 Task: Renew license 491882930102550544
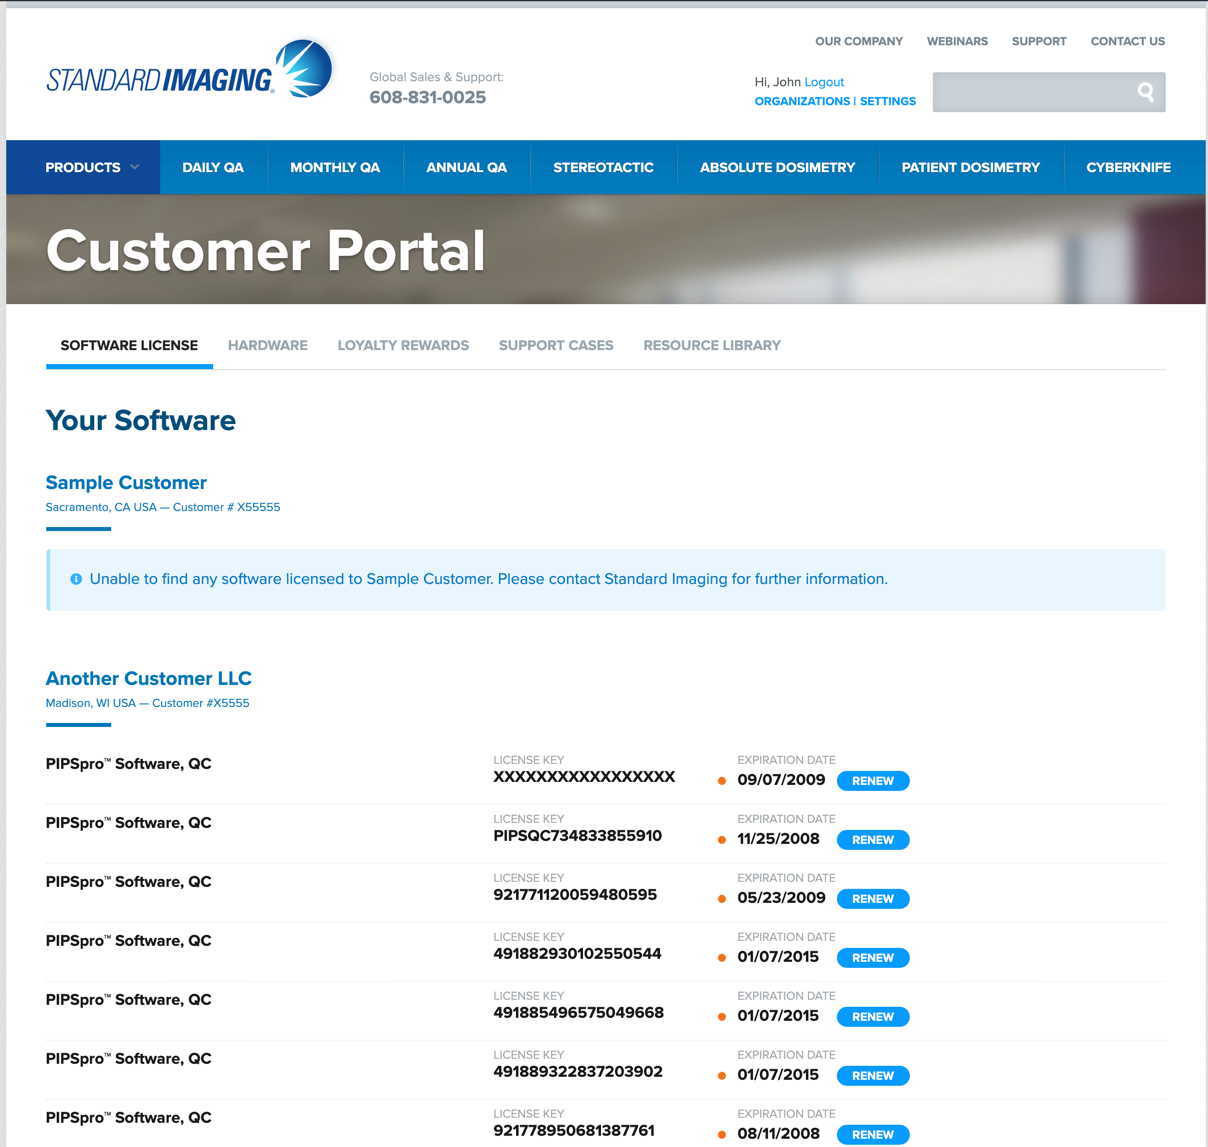point(873,958)
